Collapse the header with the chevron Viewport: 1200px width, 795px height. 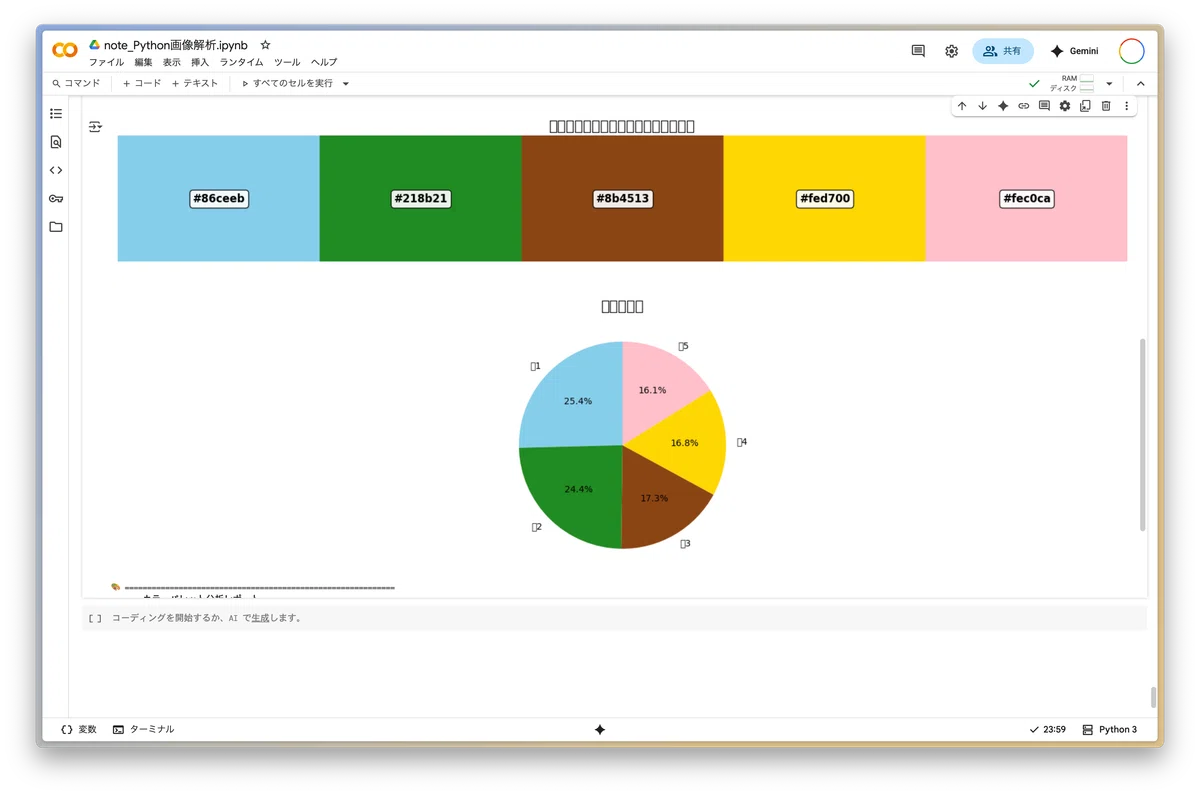click(1140, 84)
